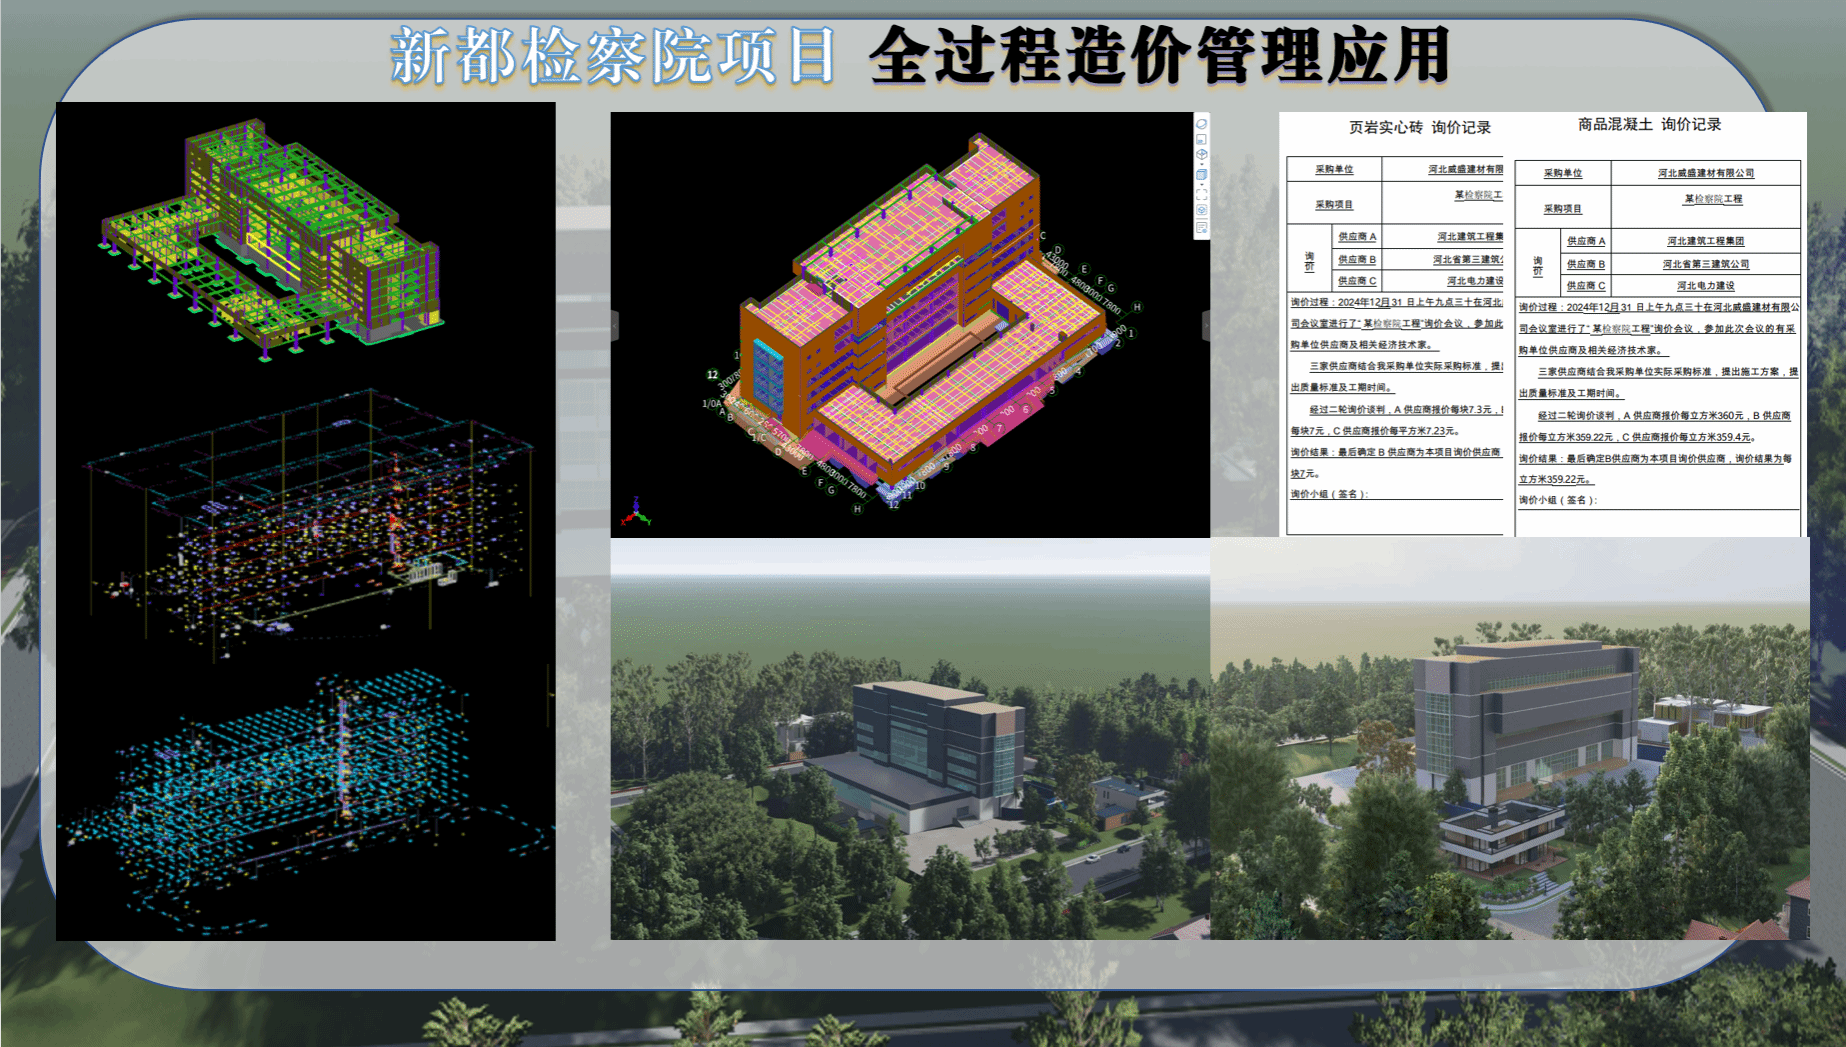Screen dimensions: 1846x1047
Task: Click the XYZ axis gizmo in model viewer
Action: [636, 513]
